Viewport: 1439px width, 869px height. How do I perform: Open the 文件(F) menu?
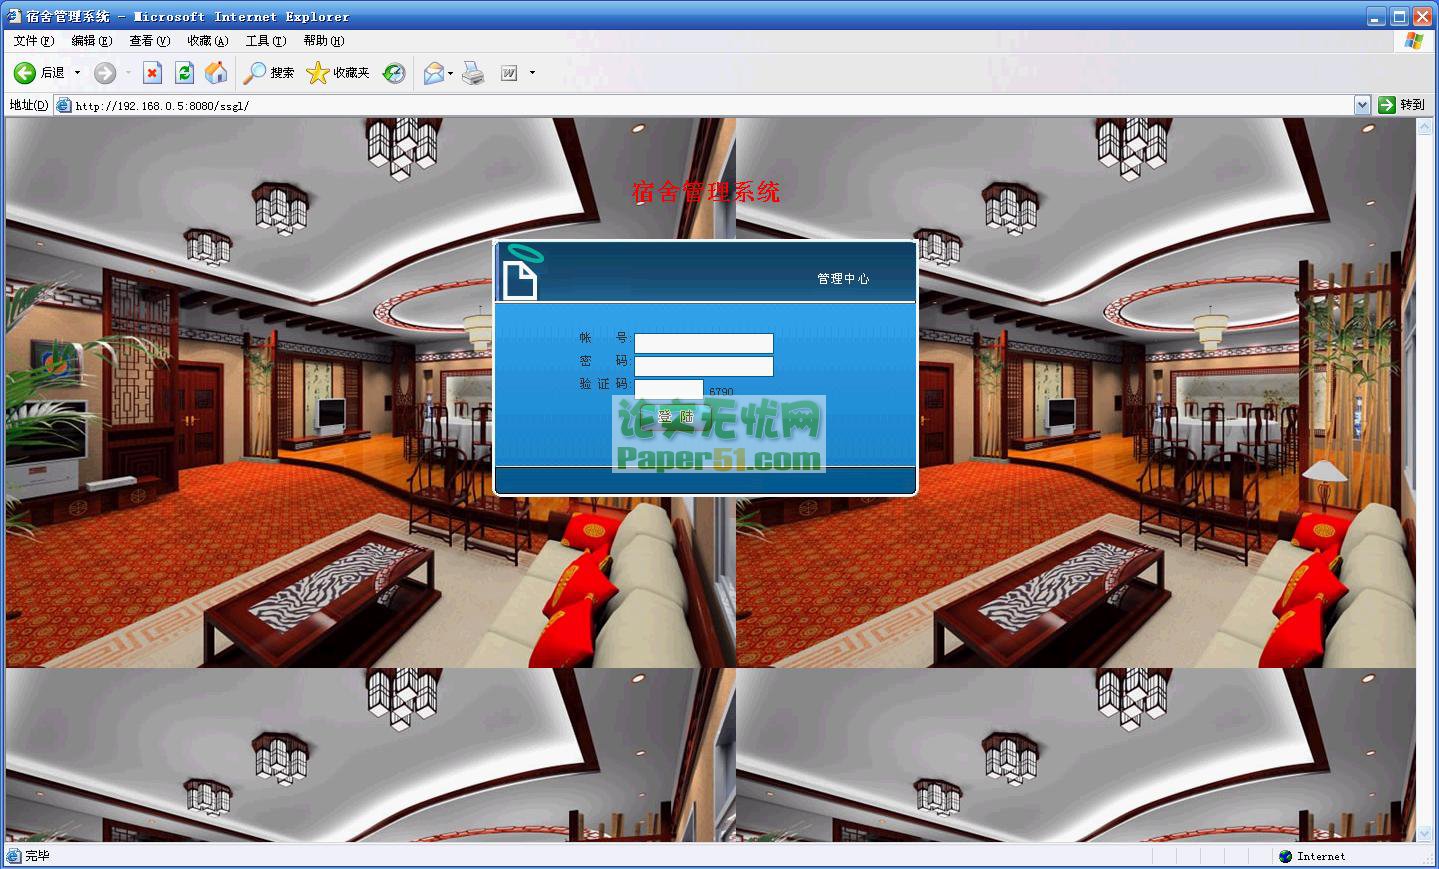coord(34,41)
